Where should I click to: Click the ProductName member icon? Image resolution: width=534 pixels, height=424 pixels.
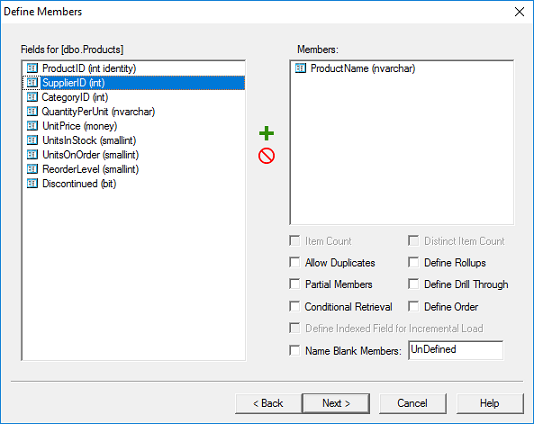(300, 68)
